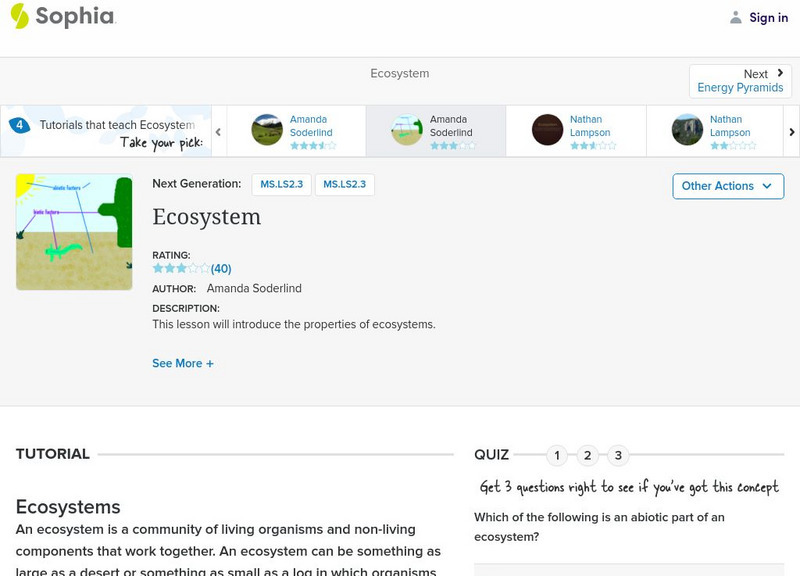This screenshot has height=576, width=800.
Task: Jump to quiz question 1
Action: tap(557, 455)
